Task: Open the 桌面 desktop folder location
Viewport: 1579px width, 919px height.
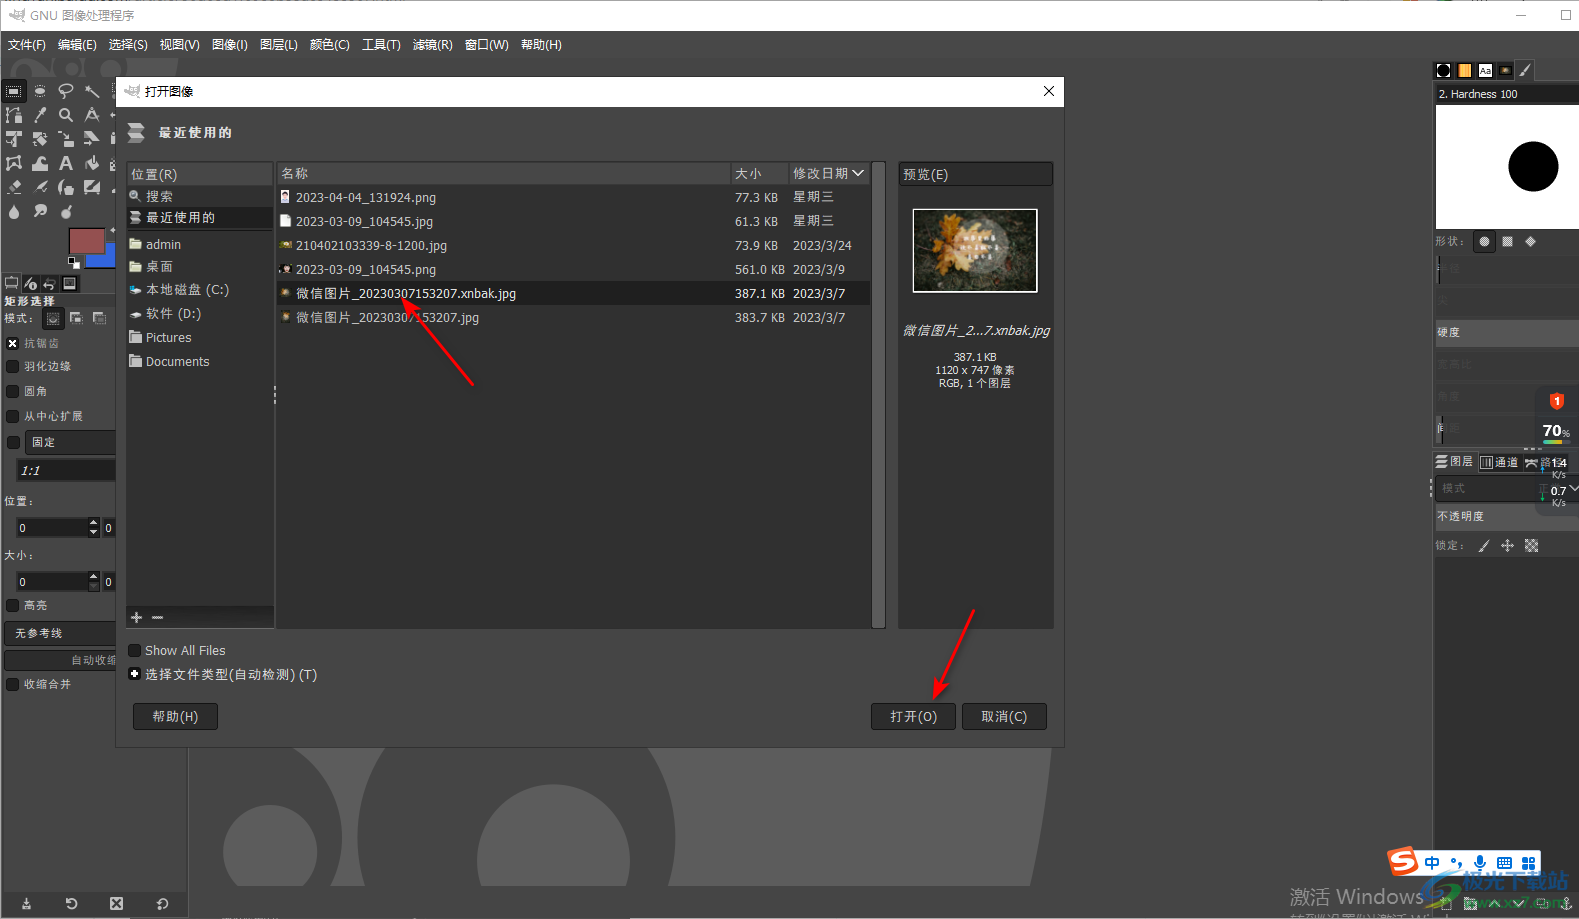Action: tap(200, 266)
